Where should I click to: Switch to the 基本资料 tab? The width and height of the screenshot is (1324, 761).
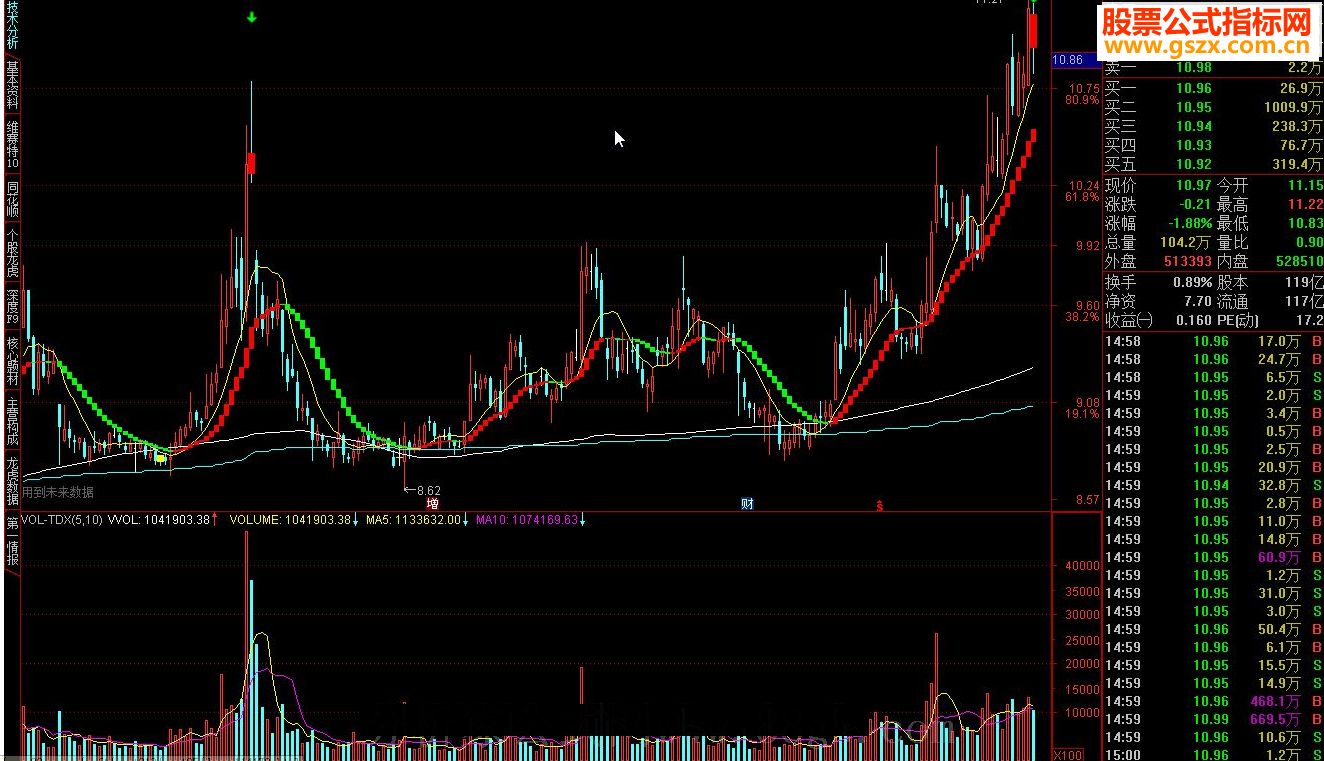coord(12,84)
